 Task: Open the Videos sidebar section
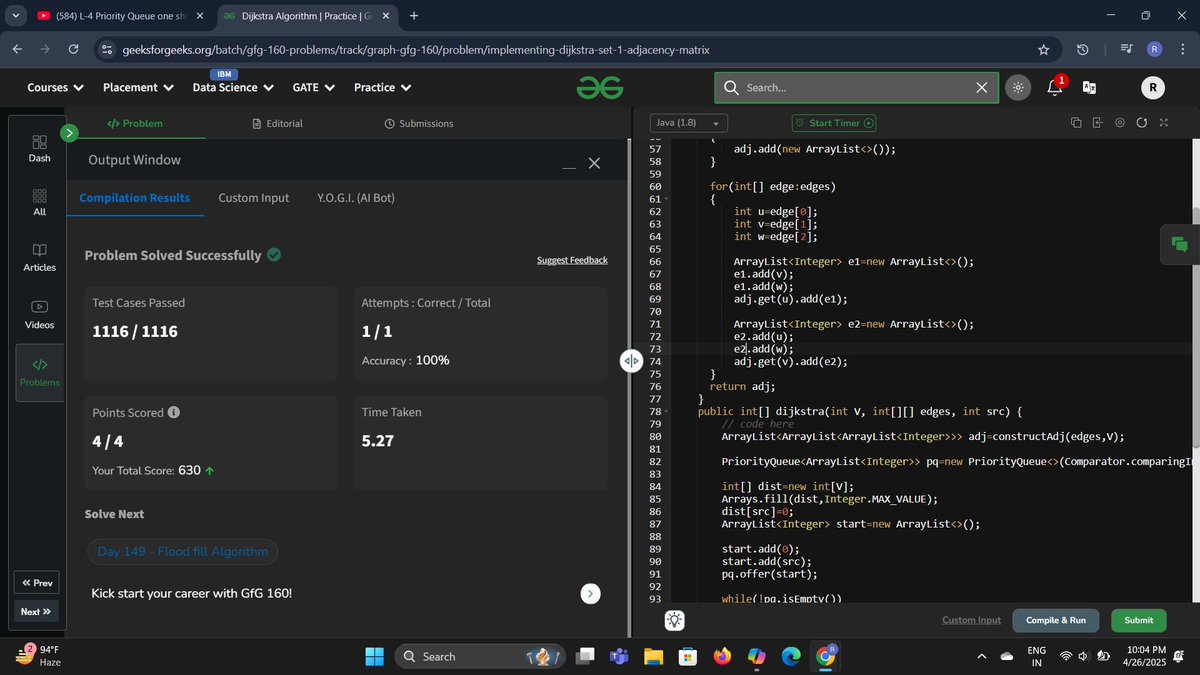tap(39, 314)
